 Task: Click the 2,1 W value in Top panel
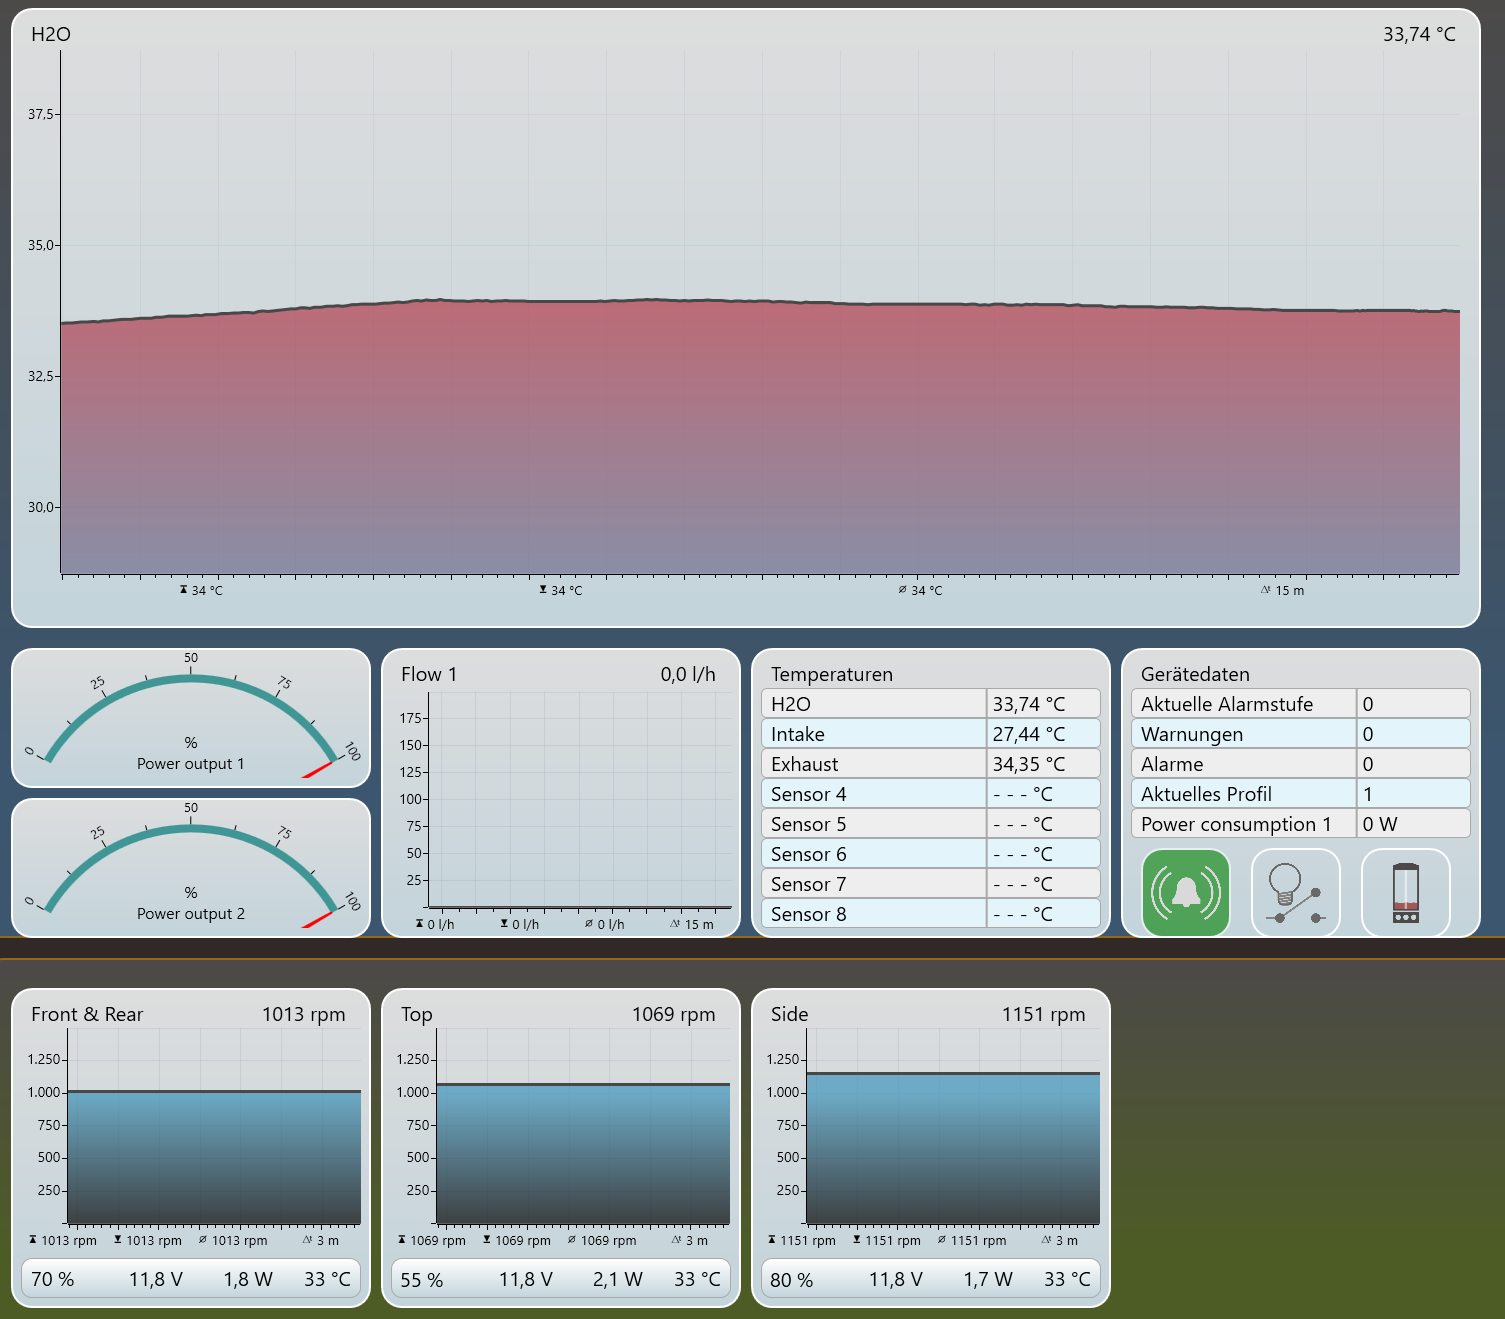click(x=618, y=1279)
